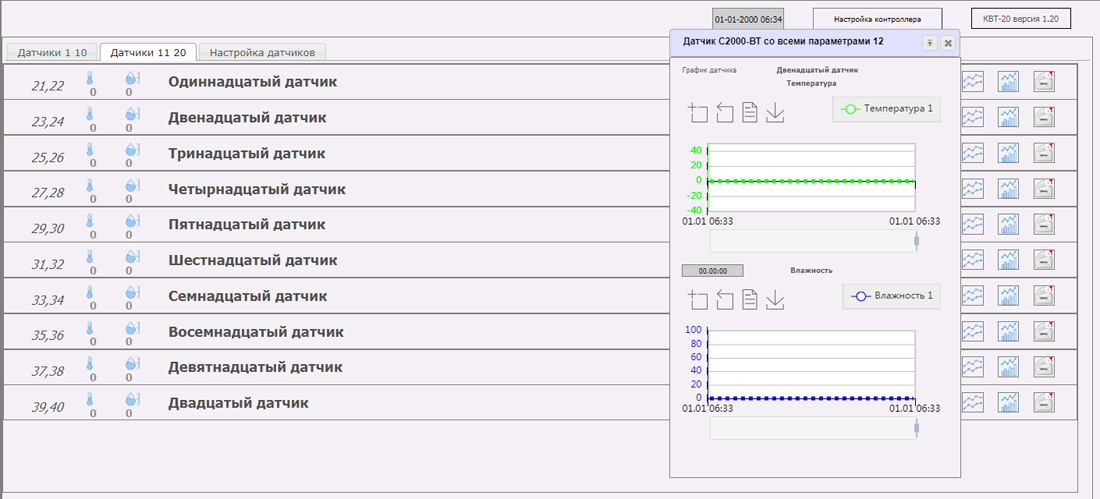Download the temperature chart as an image
This screenshot has width=1100, height=499.
775,114
